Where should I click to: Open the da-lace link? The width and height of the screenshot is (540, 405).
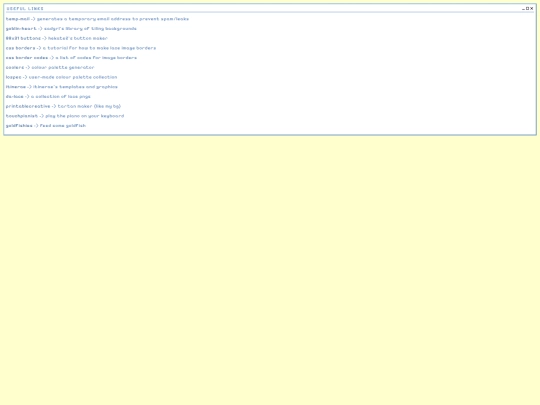coord(15,96)
